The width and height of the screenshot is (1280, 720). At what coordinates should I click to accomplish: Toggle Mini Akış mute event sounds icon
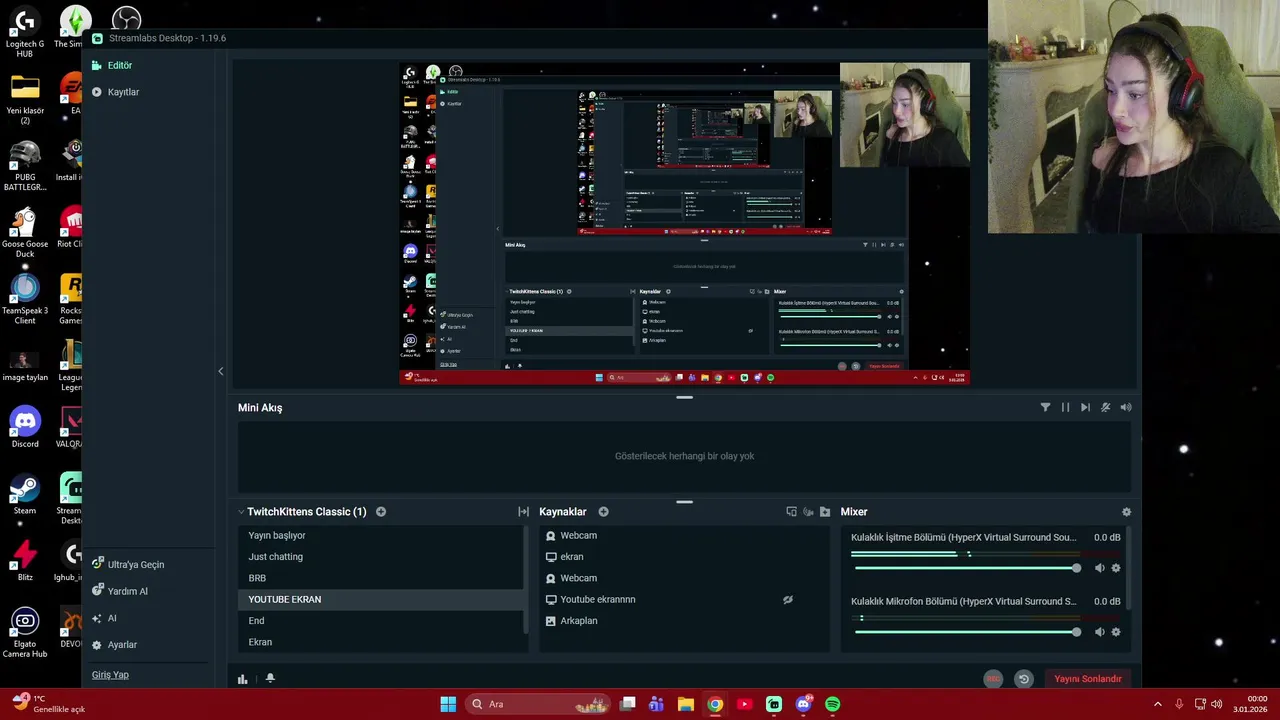[1105, 408]
